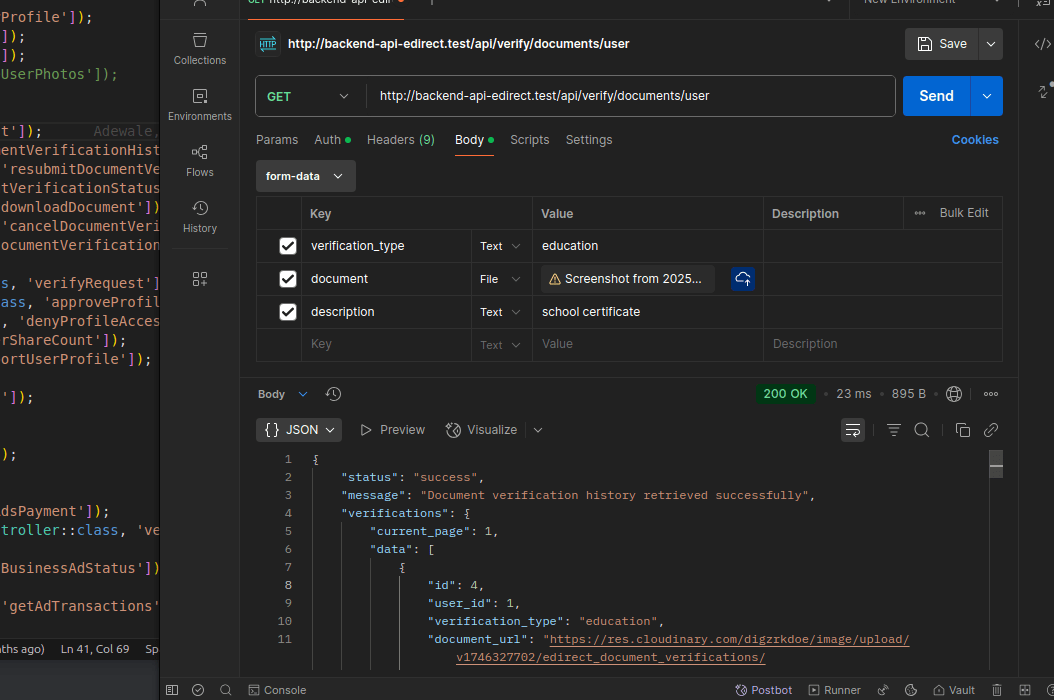Screen dimensions: 1054x700
Task: Open the GET method dropdown
Action: click(308, 96)
